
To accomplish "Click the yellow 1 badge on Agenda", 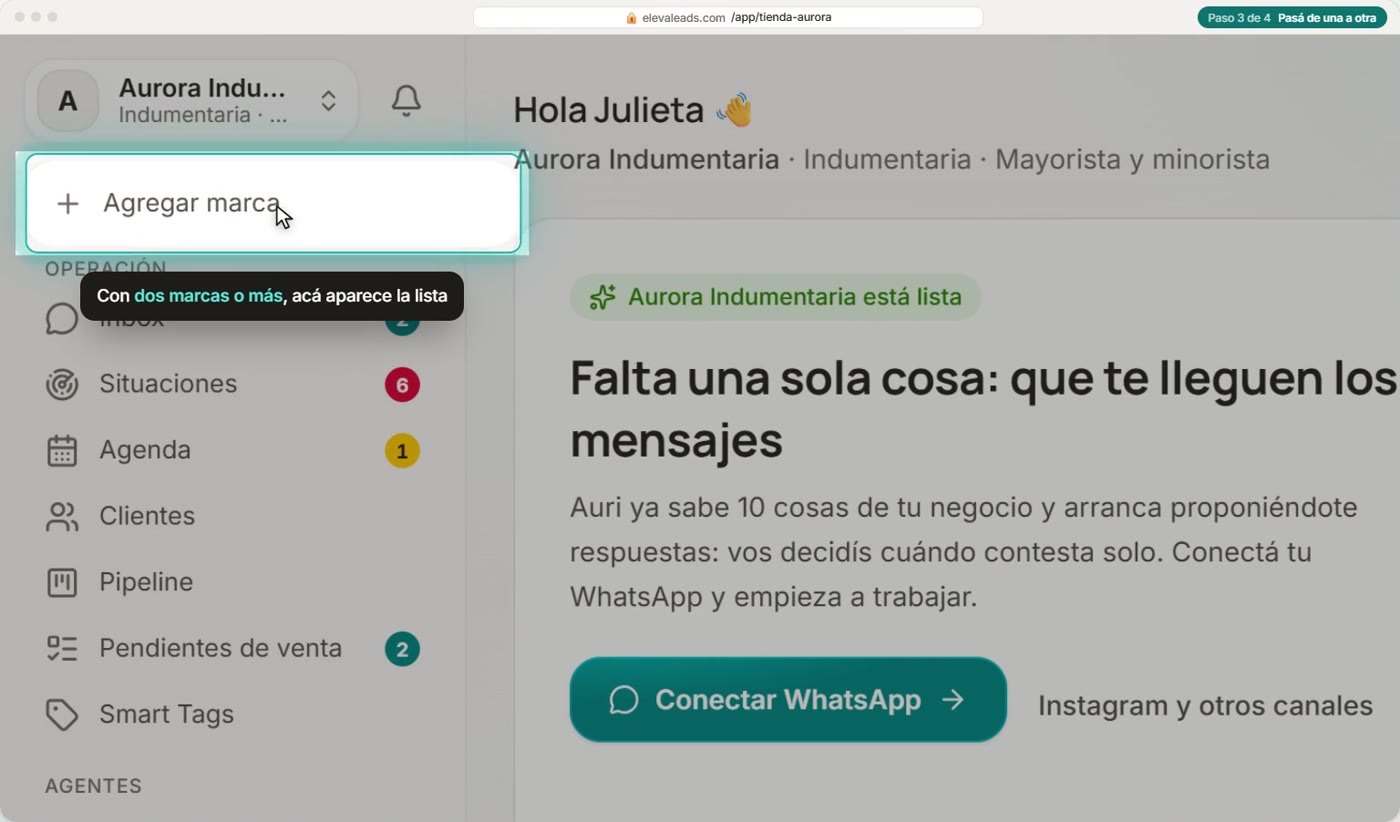I will pos(402,451).
